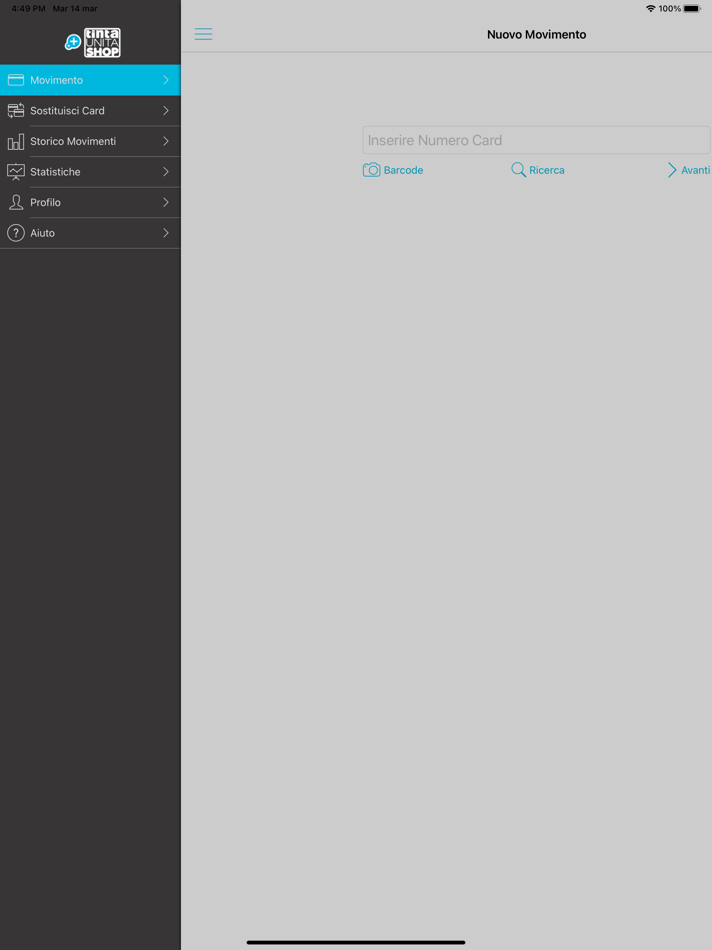Click the 4:49 PM clock
Viewport: 712px width, 950px height.
28,8
